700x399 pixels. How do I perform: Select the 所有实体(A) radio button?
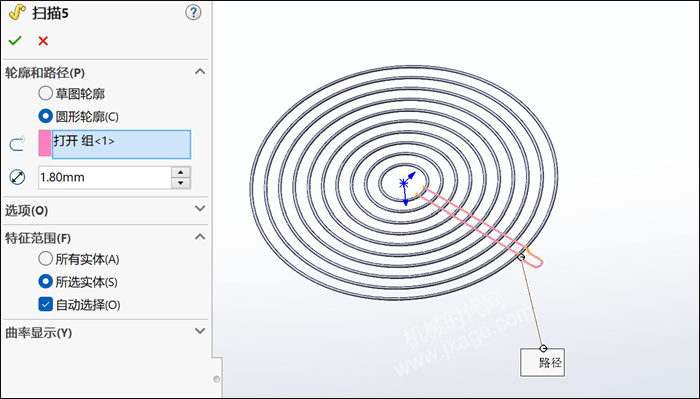[x=45, y=258]
